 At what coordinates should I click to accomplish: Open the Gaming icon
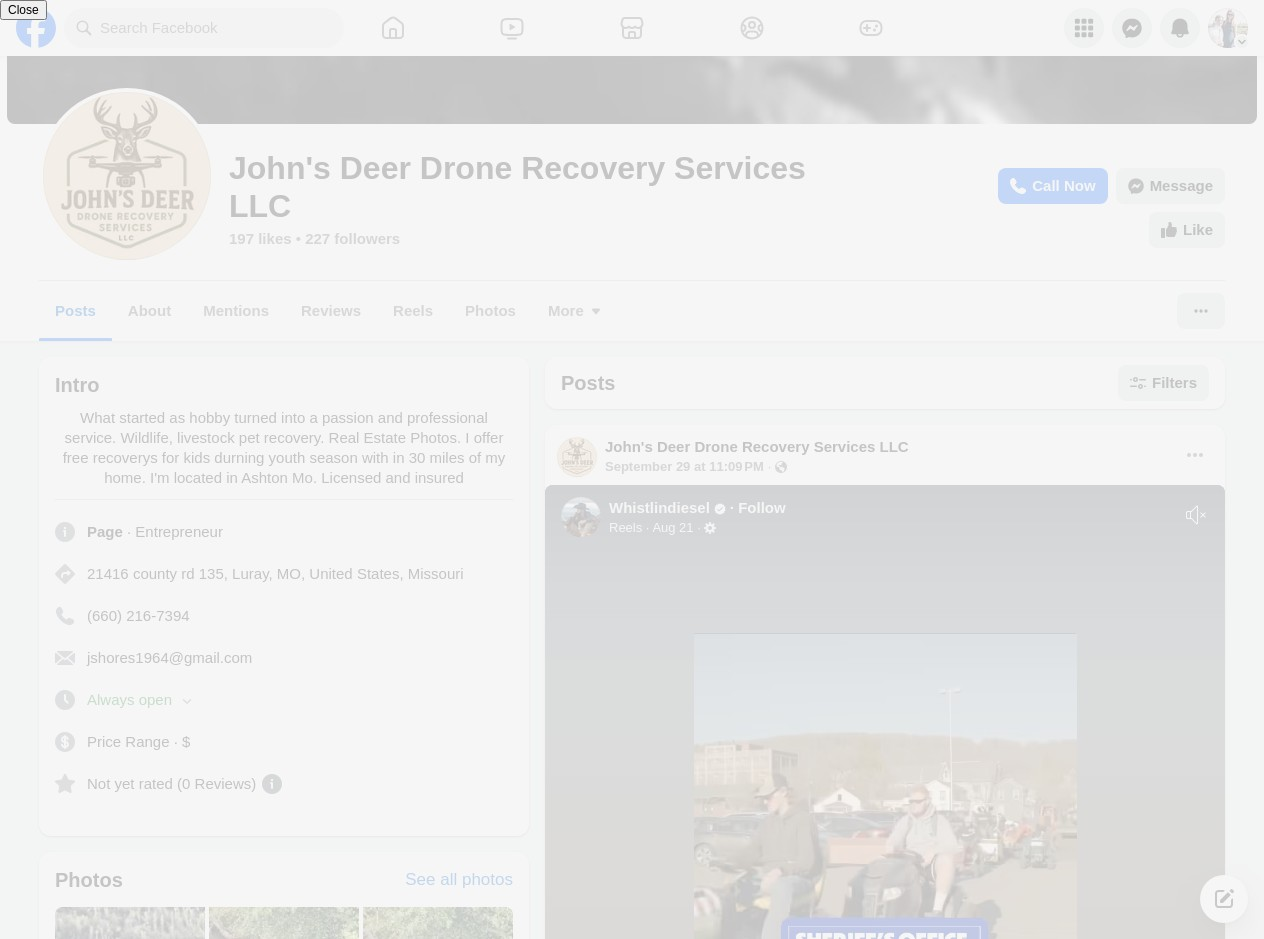tap(871, 27)
